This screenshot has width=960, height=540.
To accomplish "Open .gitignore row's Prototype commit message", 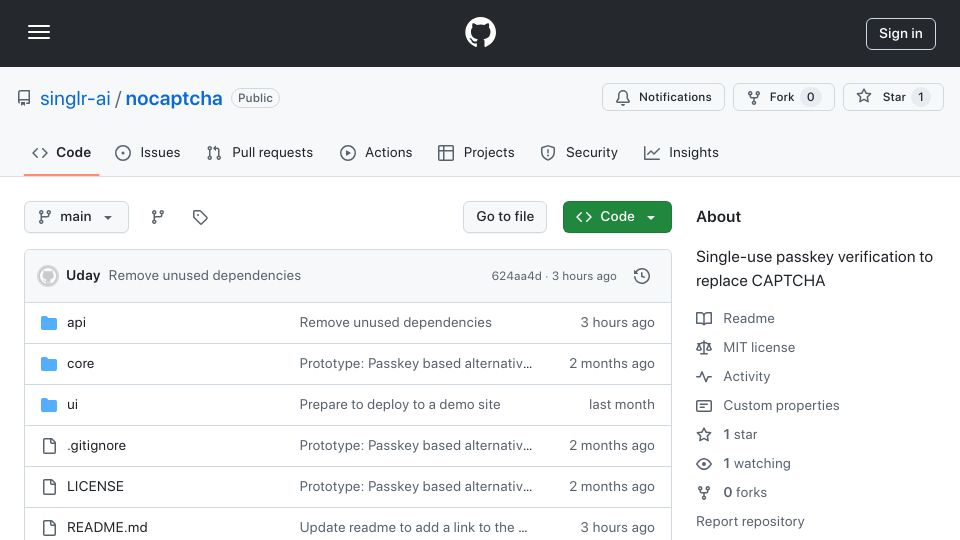I will click(416, 446).
